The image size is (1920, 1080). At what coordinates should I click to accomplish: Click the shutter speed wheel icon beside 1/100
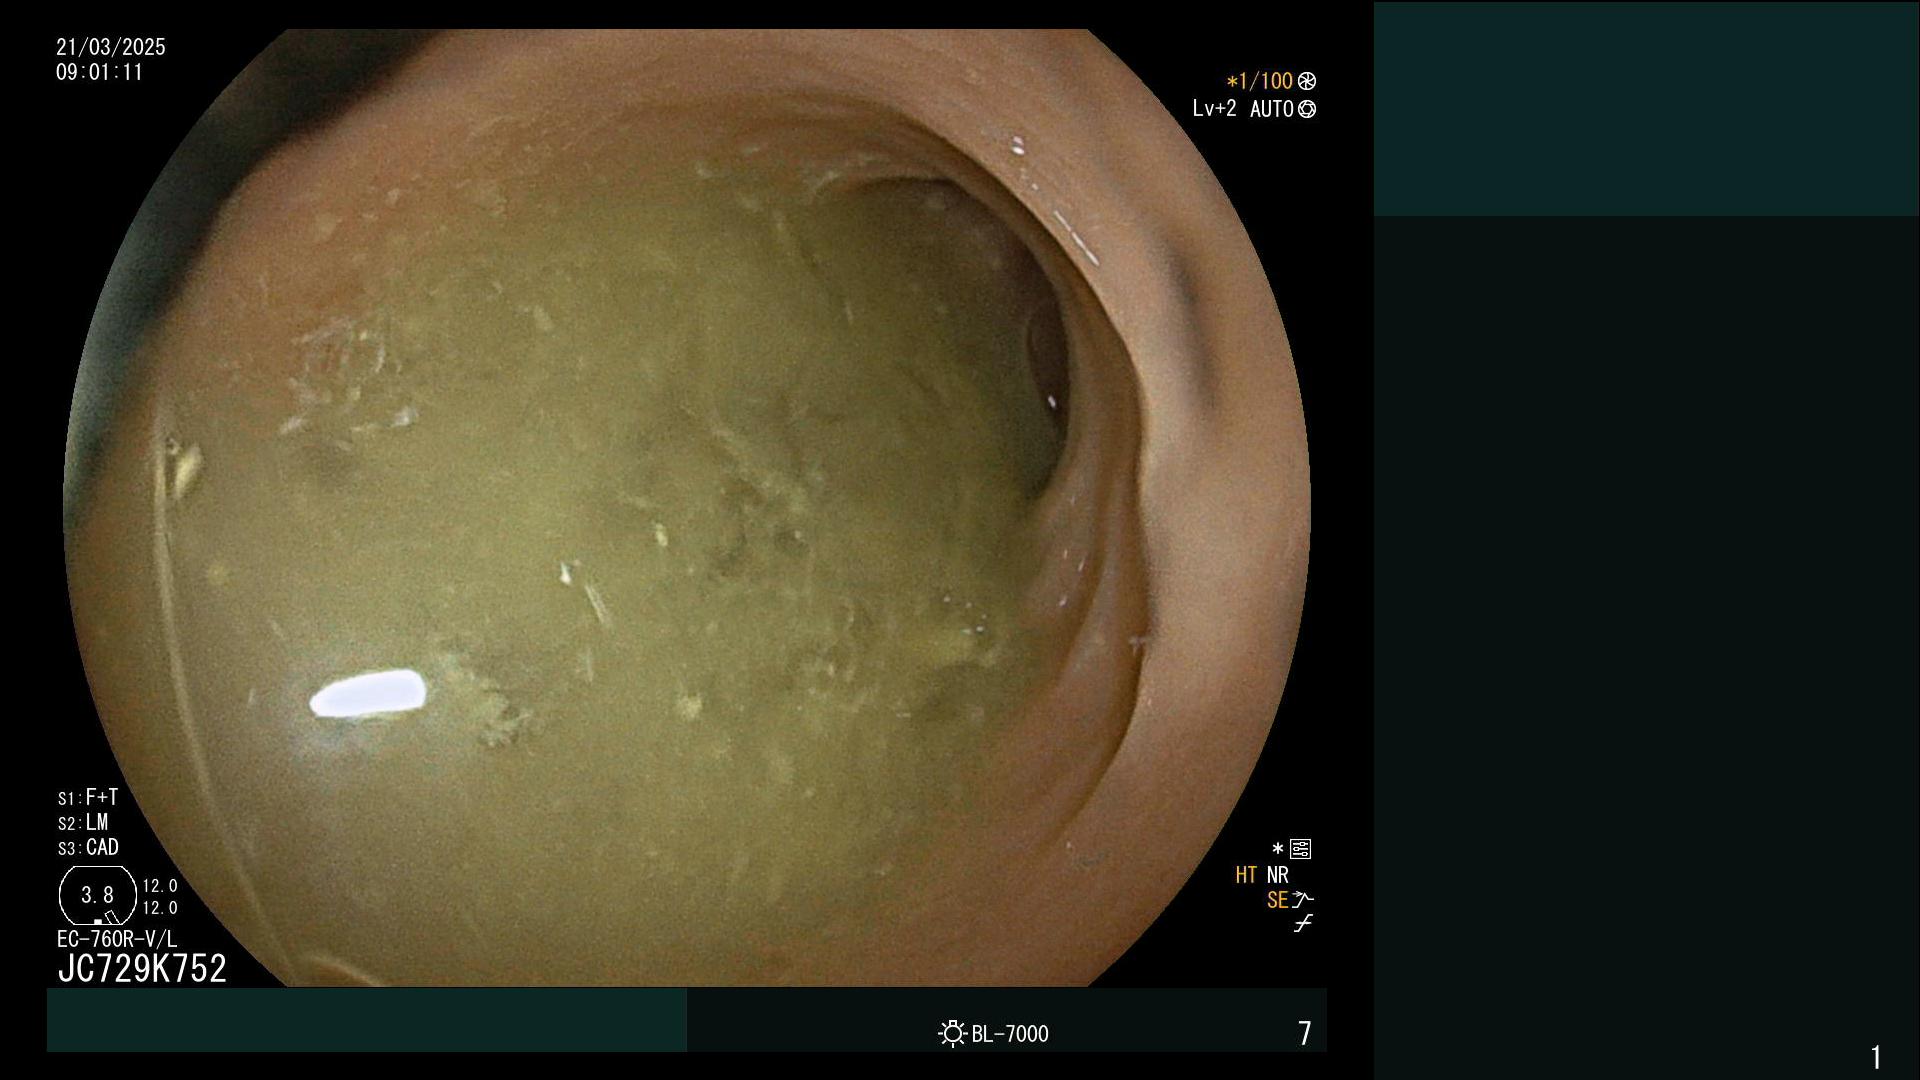[1307, 81]
